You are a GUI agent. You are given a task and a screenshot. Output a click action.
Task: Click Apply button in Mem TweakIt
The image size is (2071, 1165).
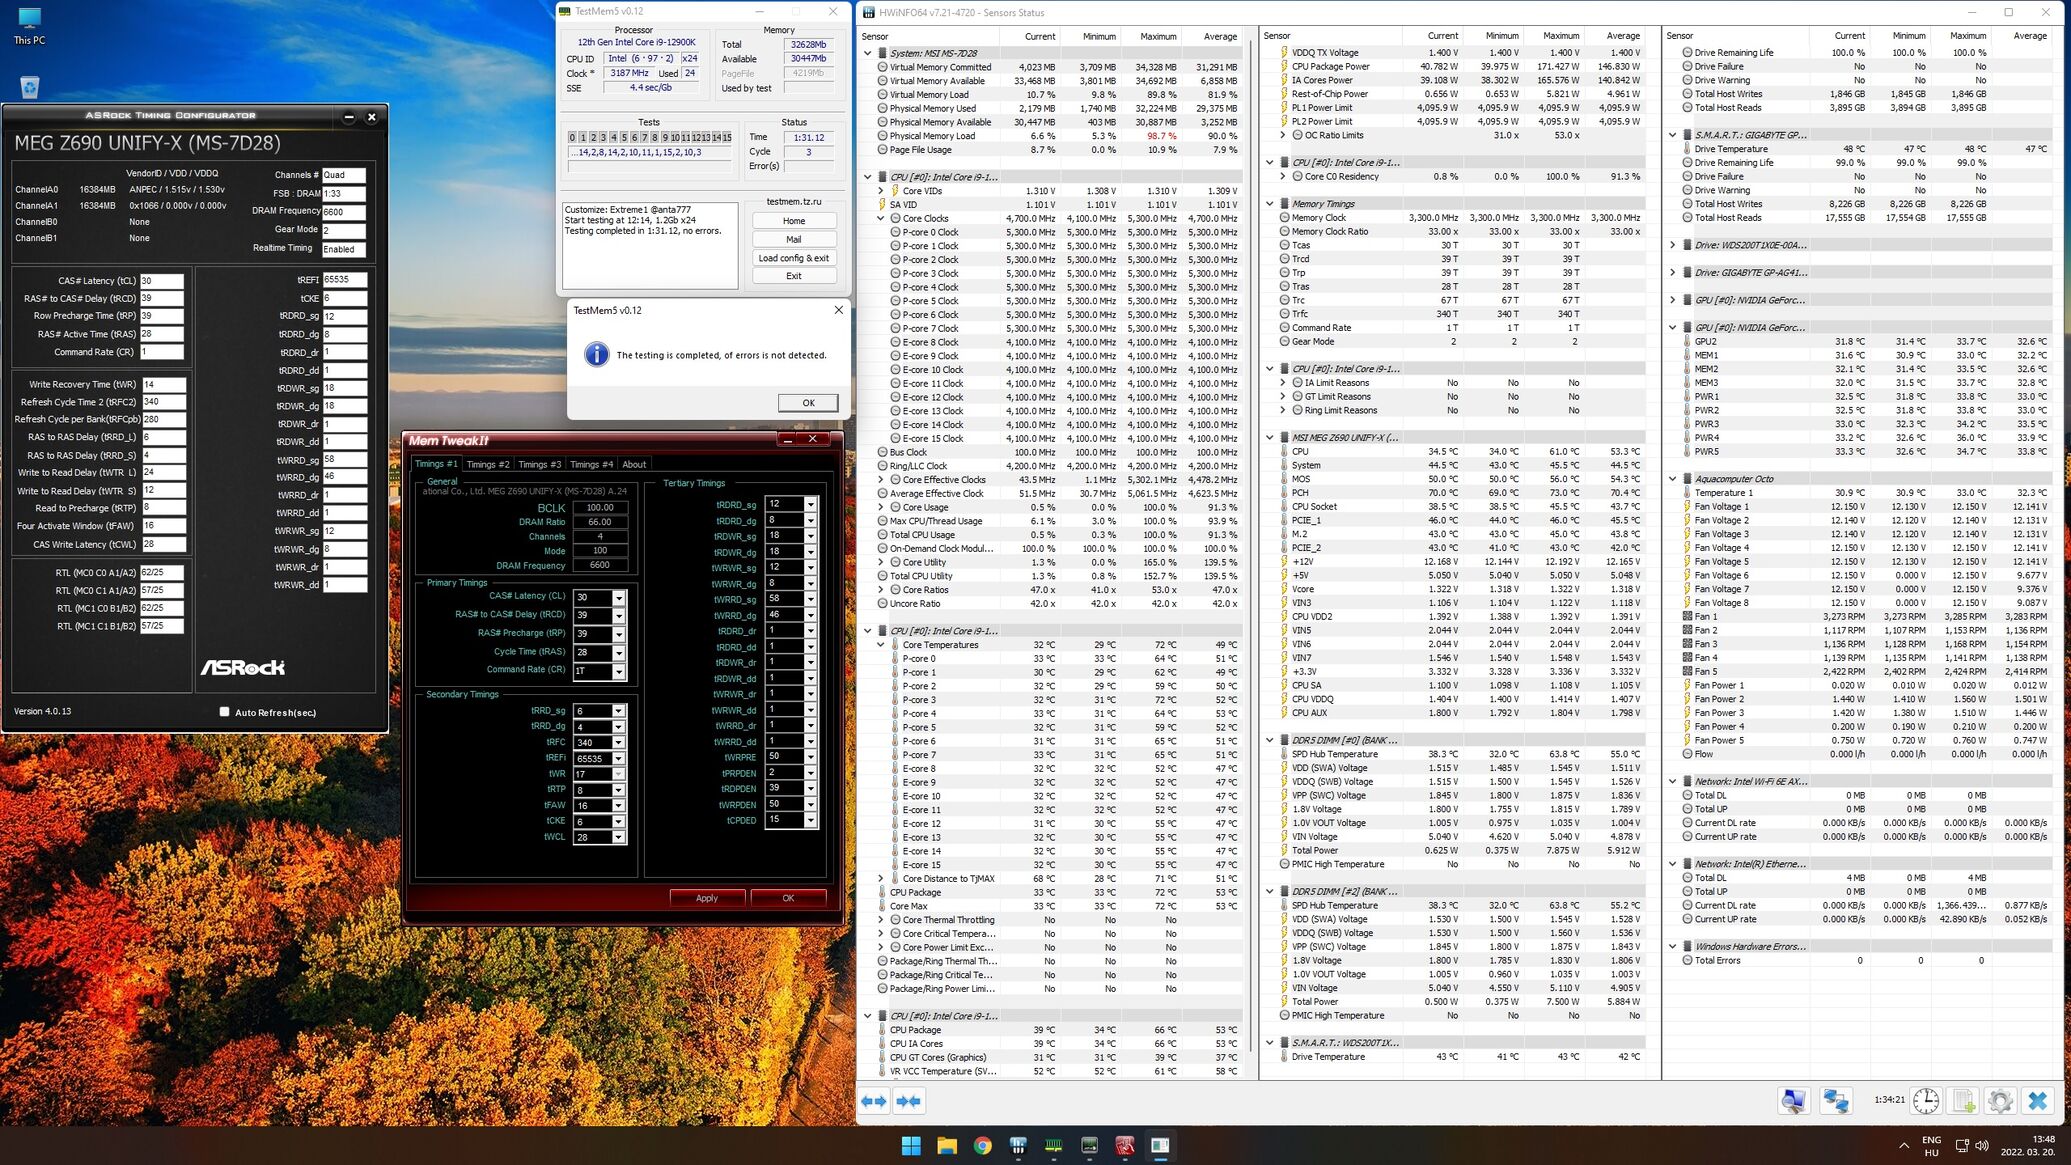click(707, 898)
